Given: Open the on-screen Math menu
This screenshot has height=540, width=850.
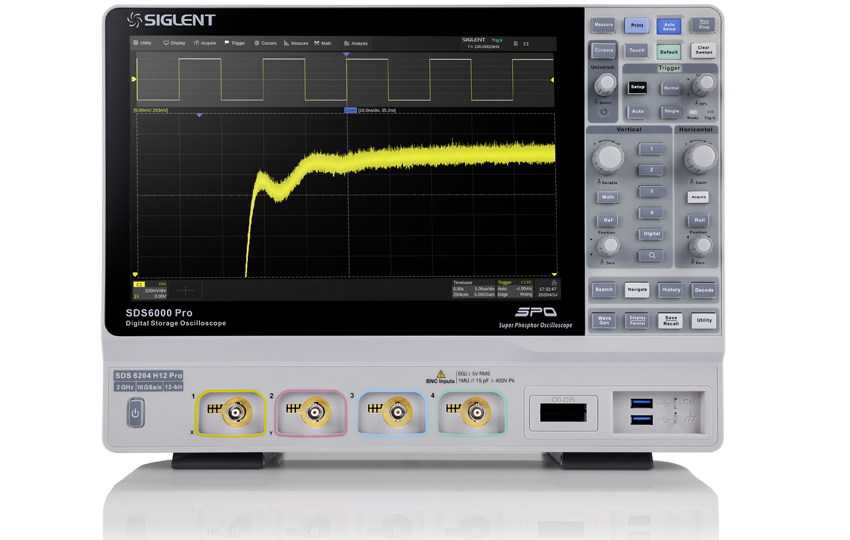Looking at the screenshot, I should 323,43.
